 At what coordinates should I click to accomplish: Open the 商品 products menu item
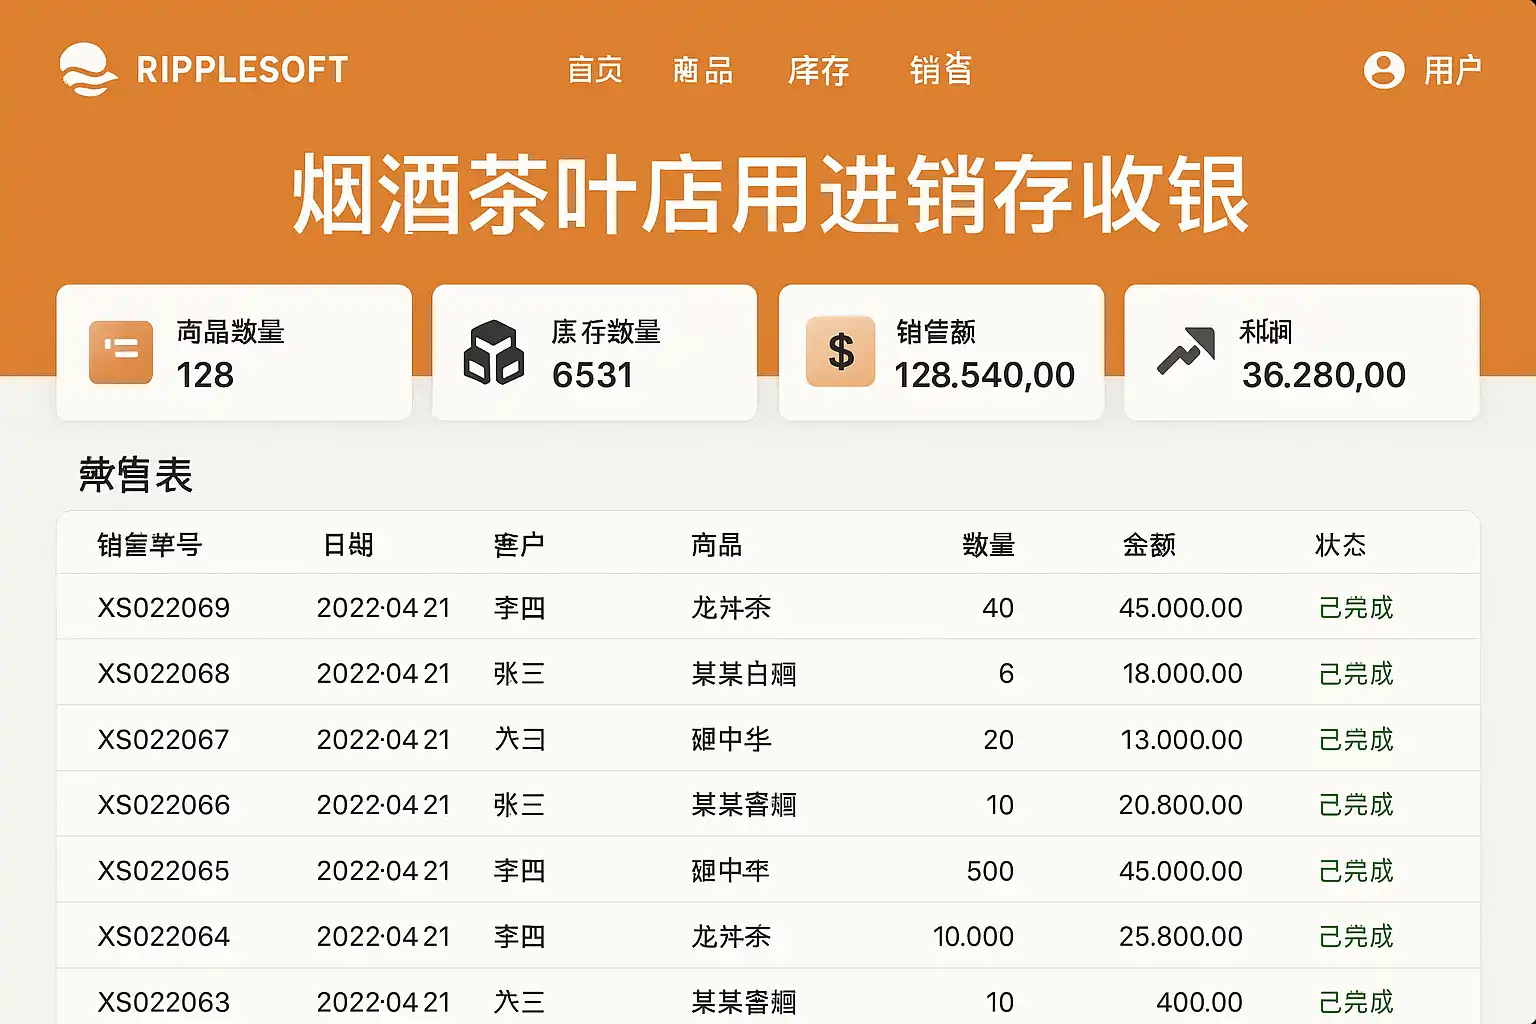[703, 70]
